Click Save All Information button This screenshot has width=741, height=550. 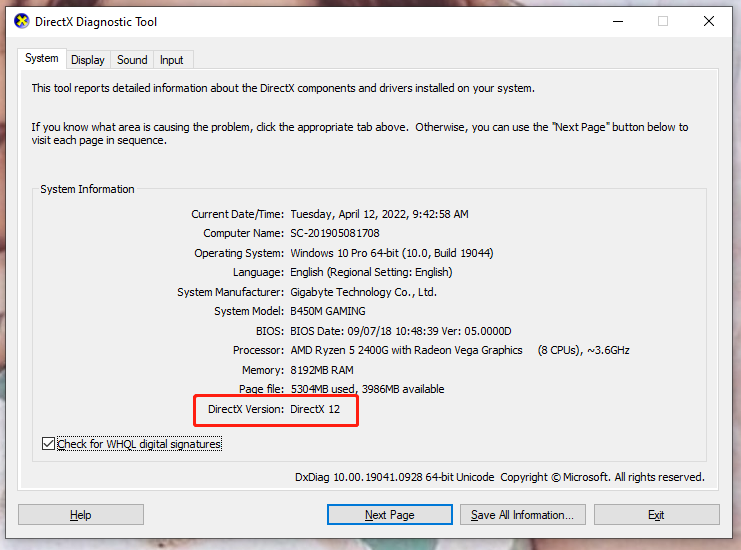tap(523, 515)
